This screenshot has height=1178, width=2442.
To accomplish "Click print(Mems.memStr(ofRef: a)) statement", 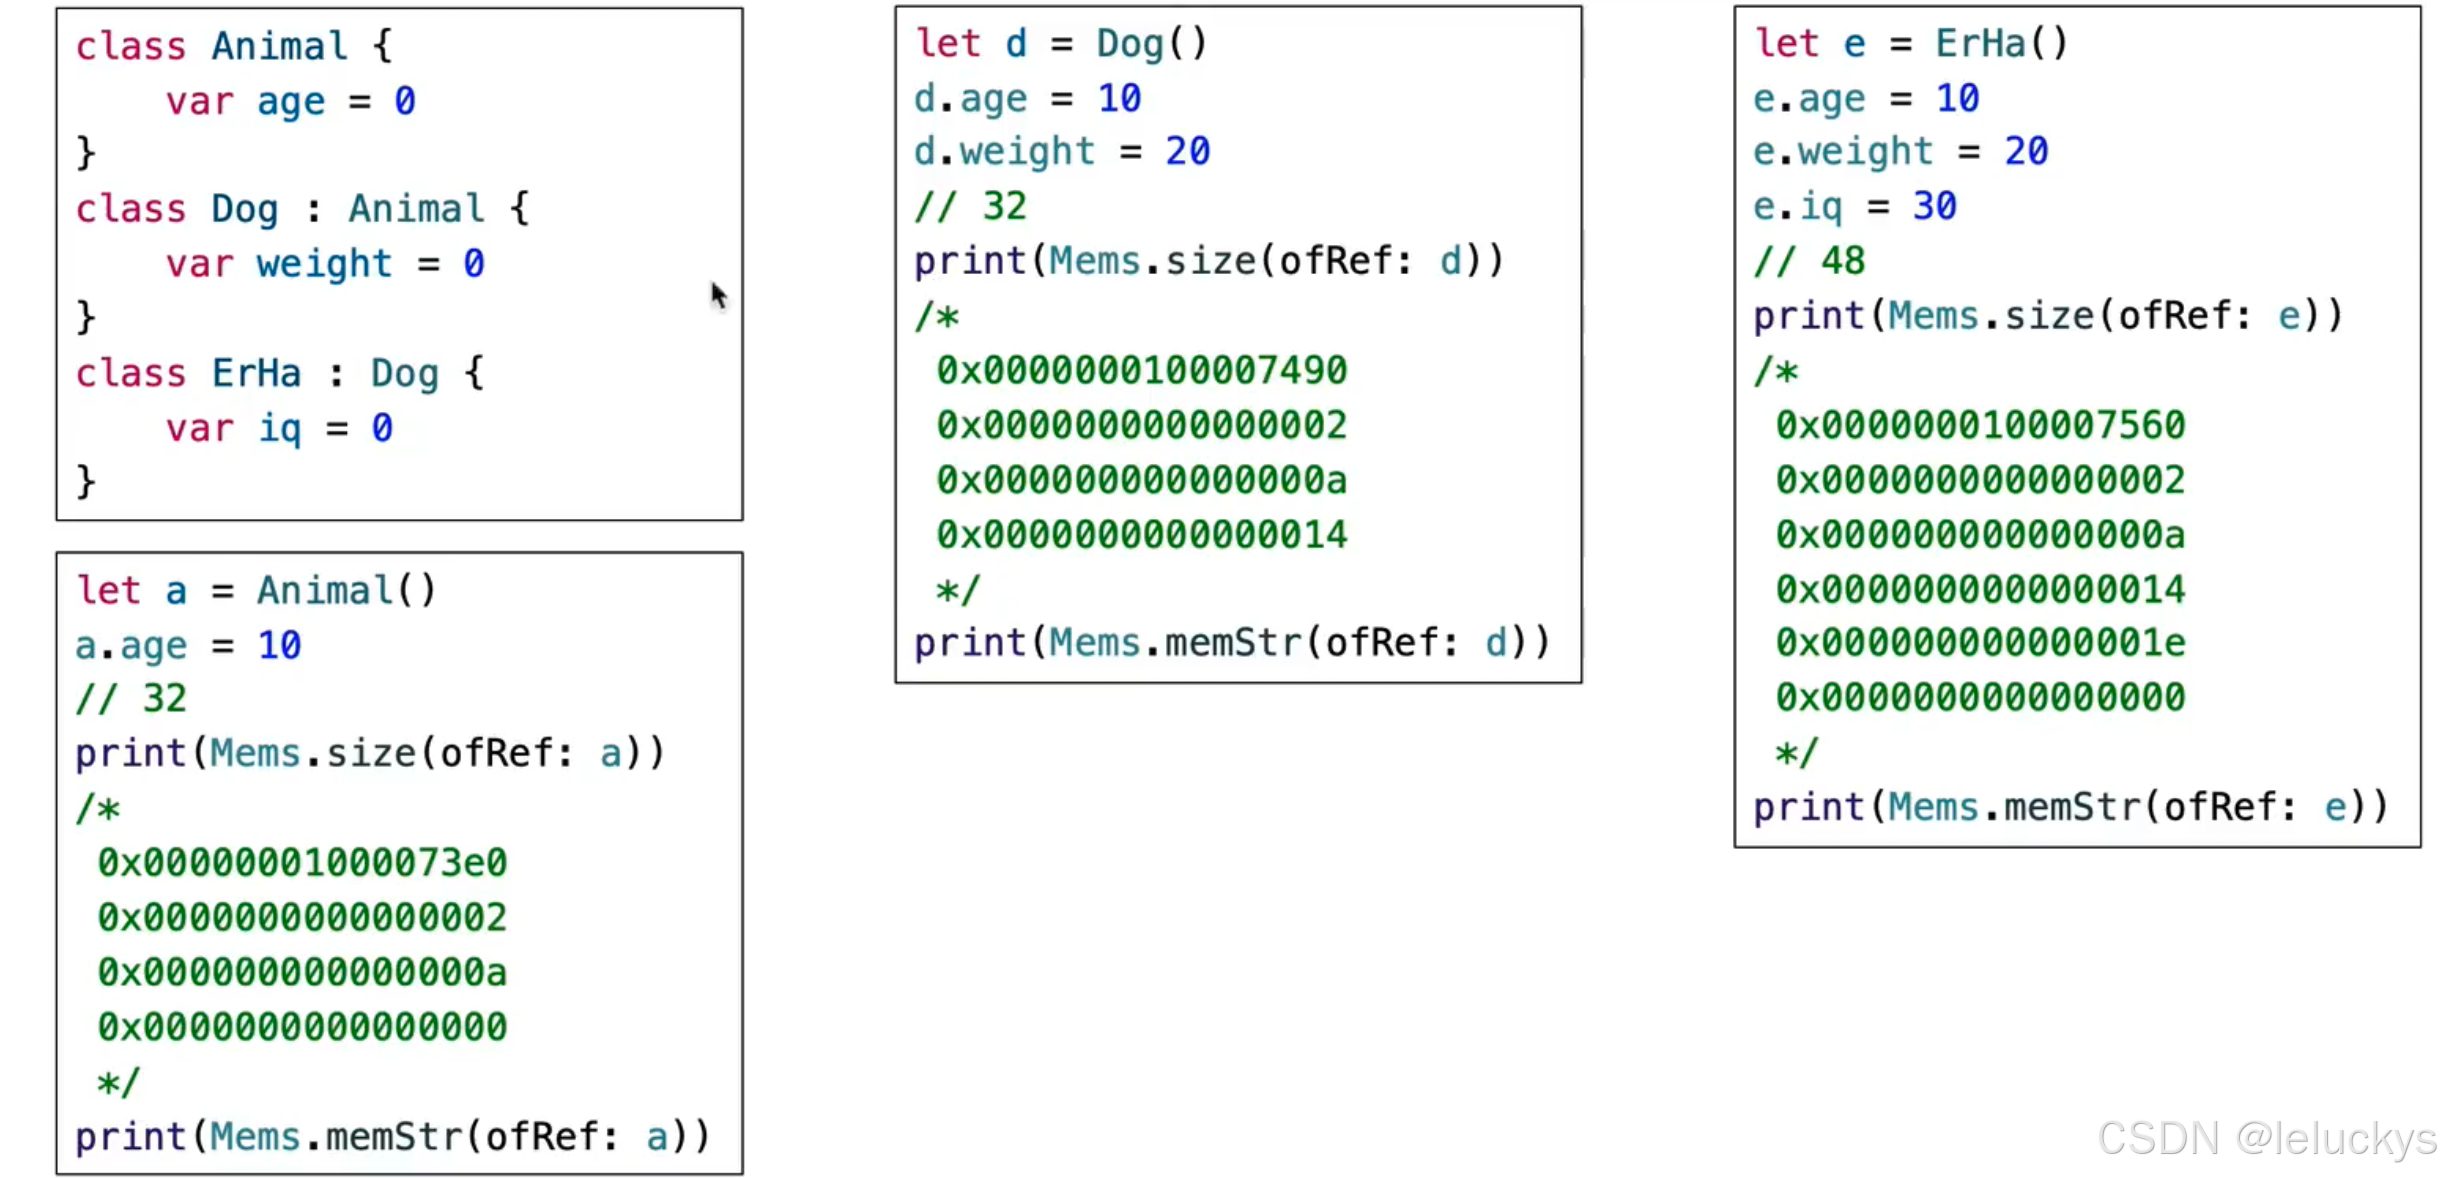I will (x=392, y=1137).
